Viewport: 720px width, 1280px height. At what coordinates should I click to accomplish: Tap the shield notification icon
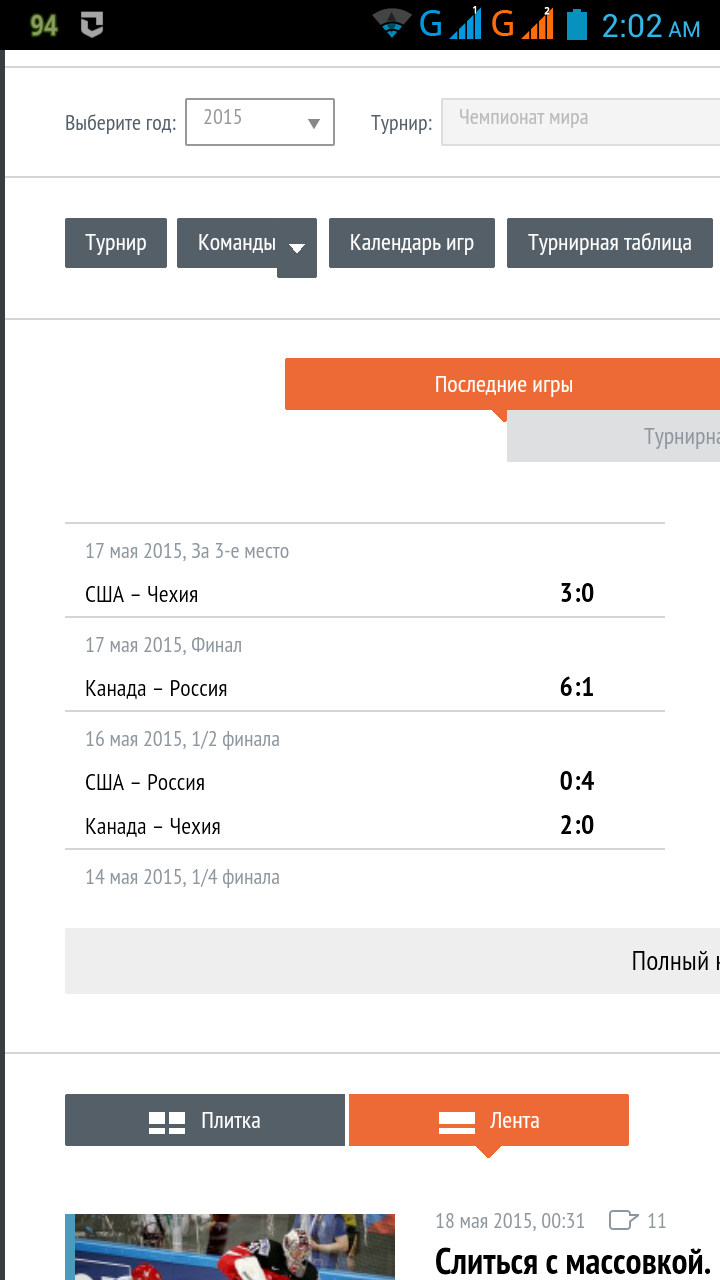click(x=92, y=25)
